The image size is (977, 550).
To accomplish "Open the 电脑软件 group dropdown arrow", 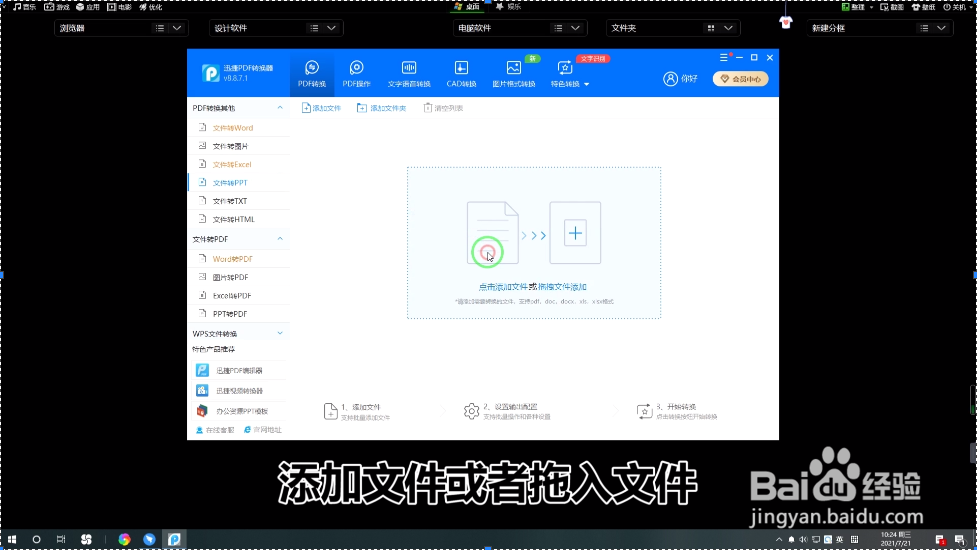I will tap(575, 28).
